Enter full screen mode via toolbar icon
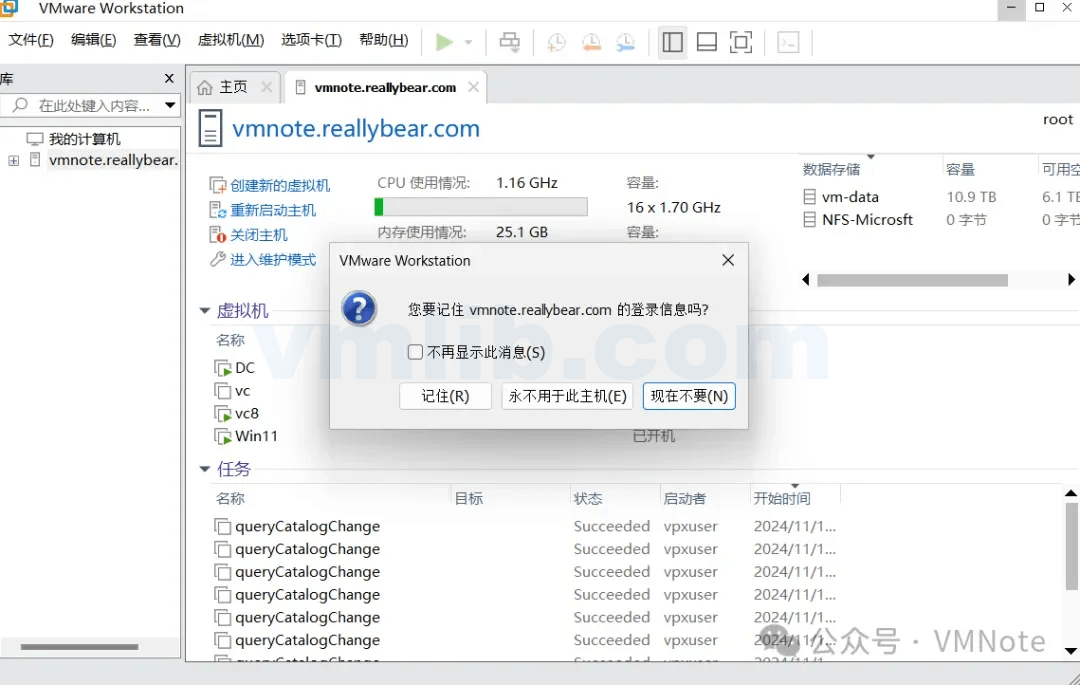Screen dimensions: 1080x685 click(x=743, y=42)
